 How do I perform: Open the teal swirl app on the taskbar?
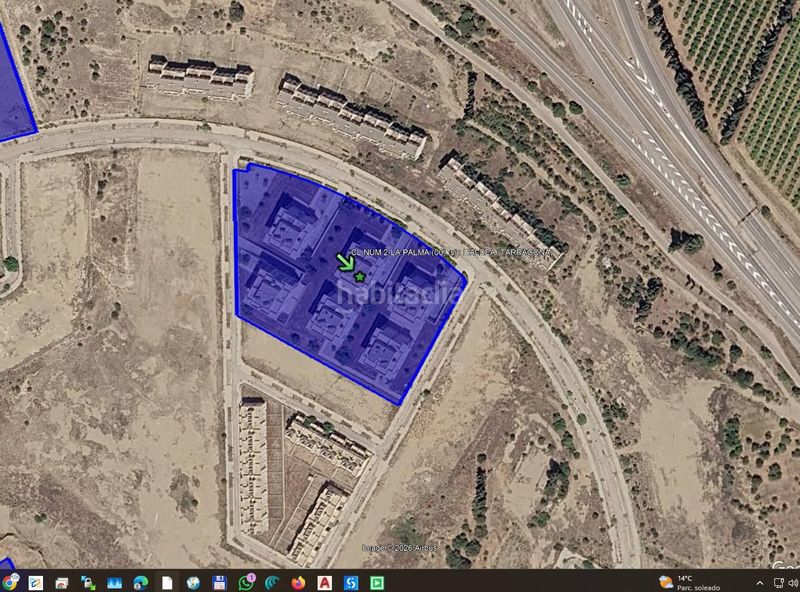[x=272, y=582]
